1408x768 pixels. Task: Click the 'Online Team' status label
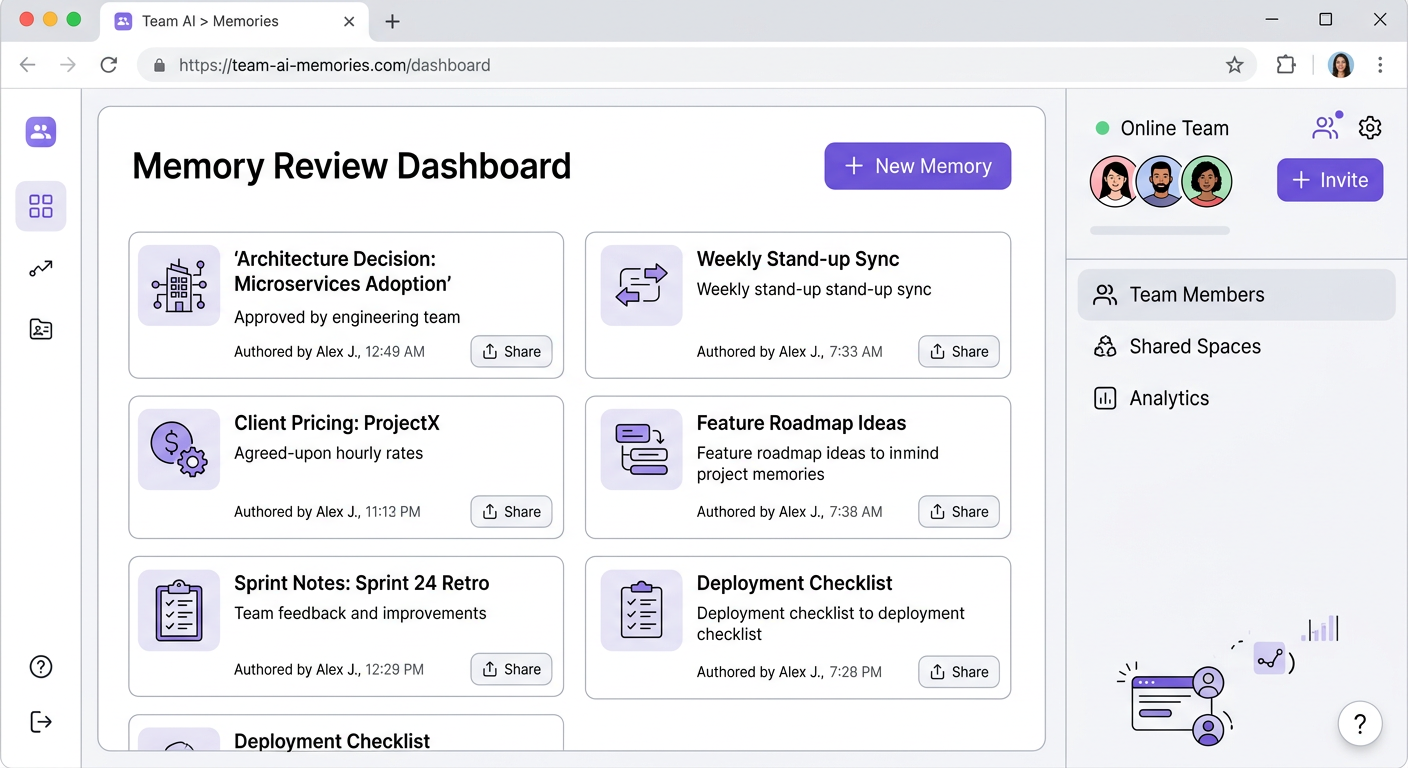1174,128
